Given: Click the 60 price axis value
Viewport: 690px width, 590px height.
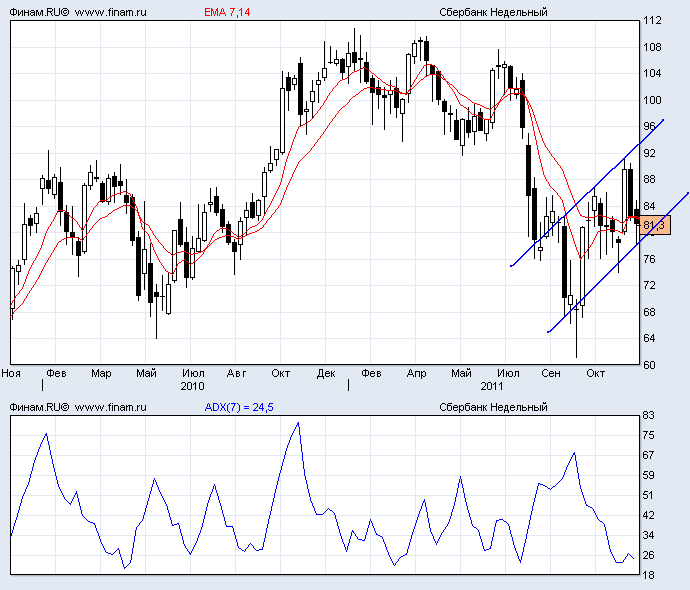Looking at the screenshot, I should click(x=650, y=365).
